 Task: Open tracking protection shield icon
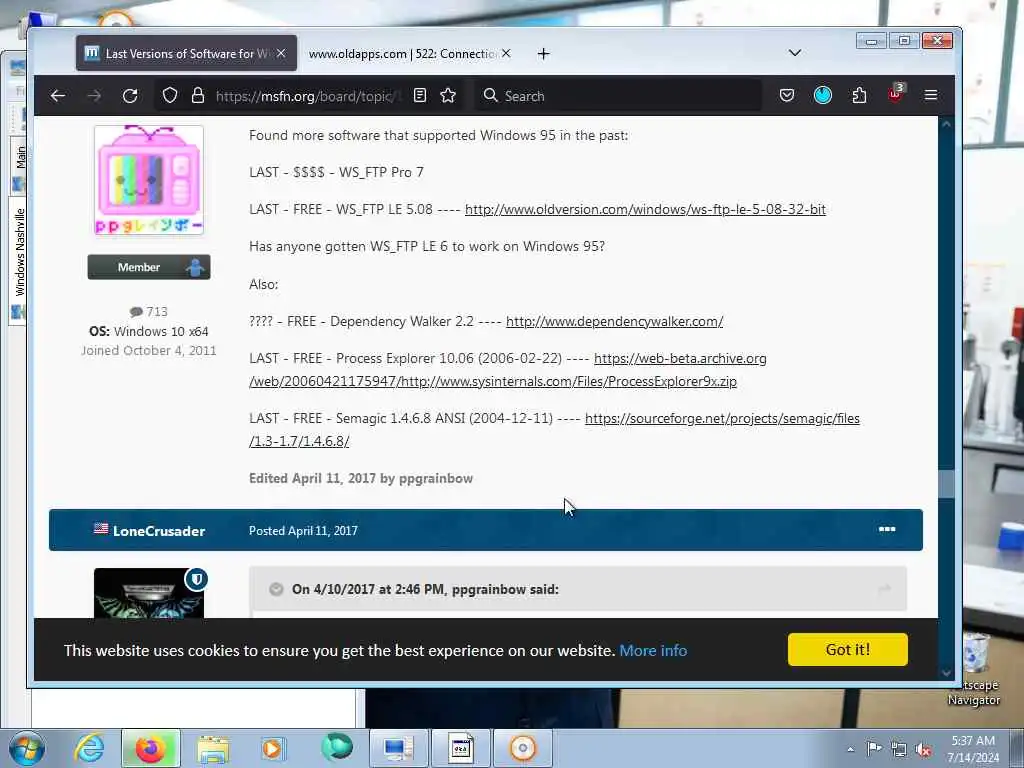[x=170, y=96]
